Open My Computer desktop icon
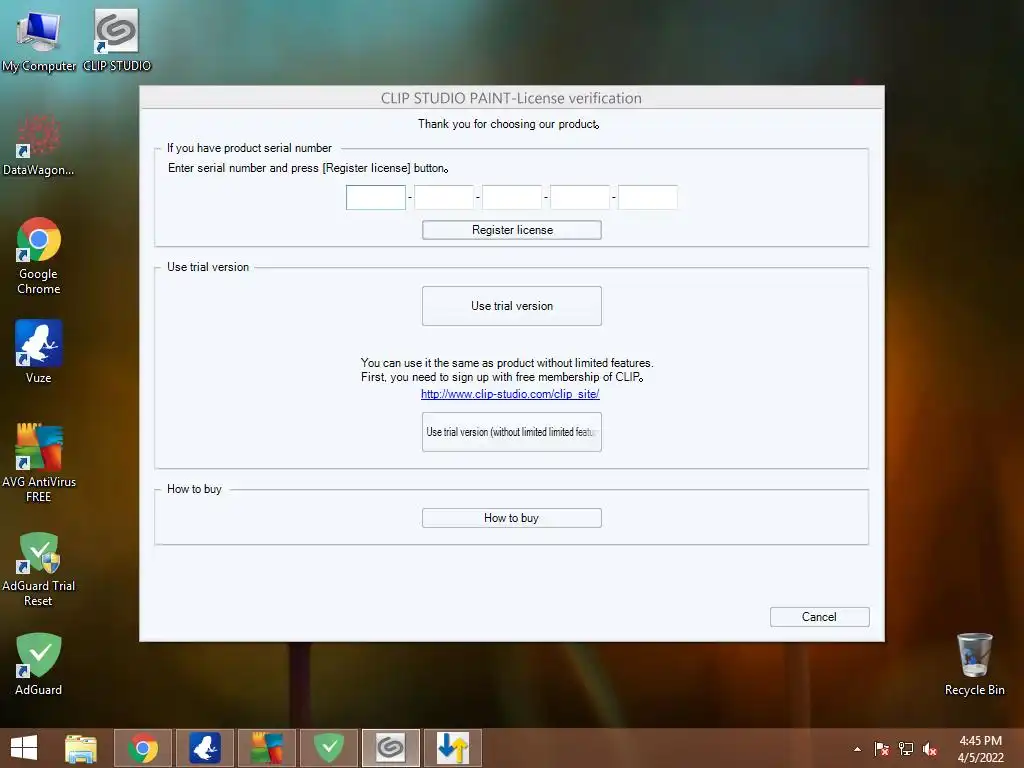Screen dimensions: 1024x768 coord(39,40)
